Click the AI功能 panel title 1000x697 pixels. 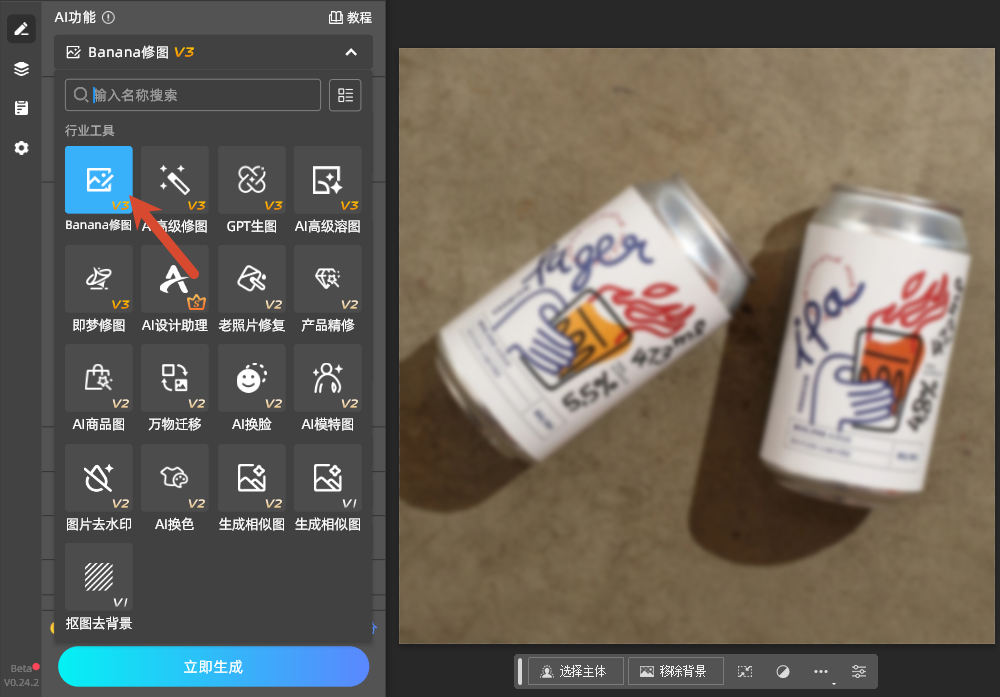[x=75, y=17]
